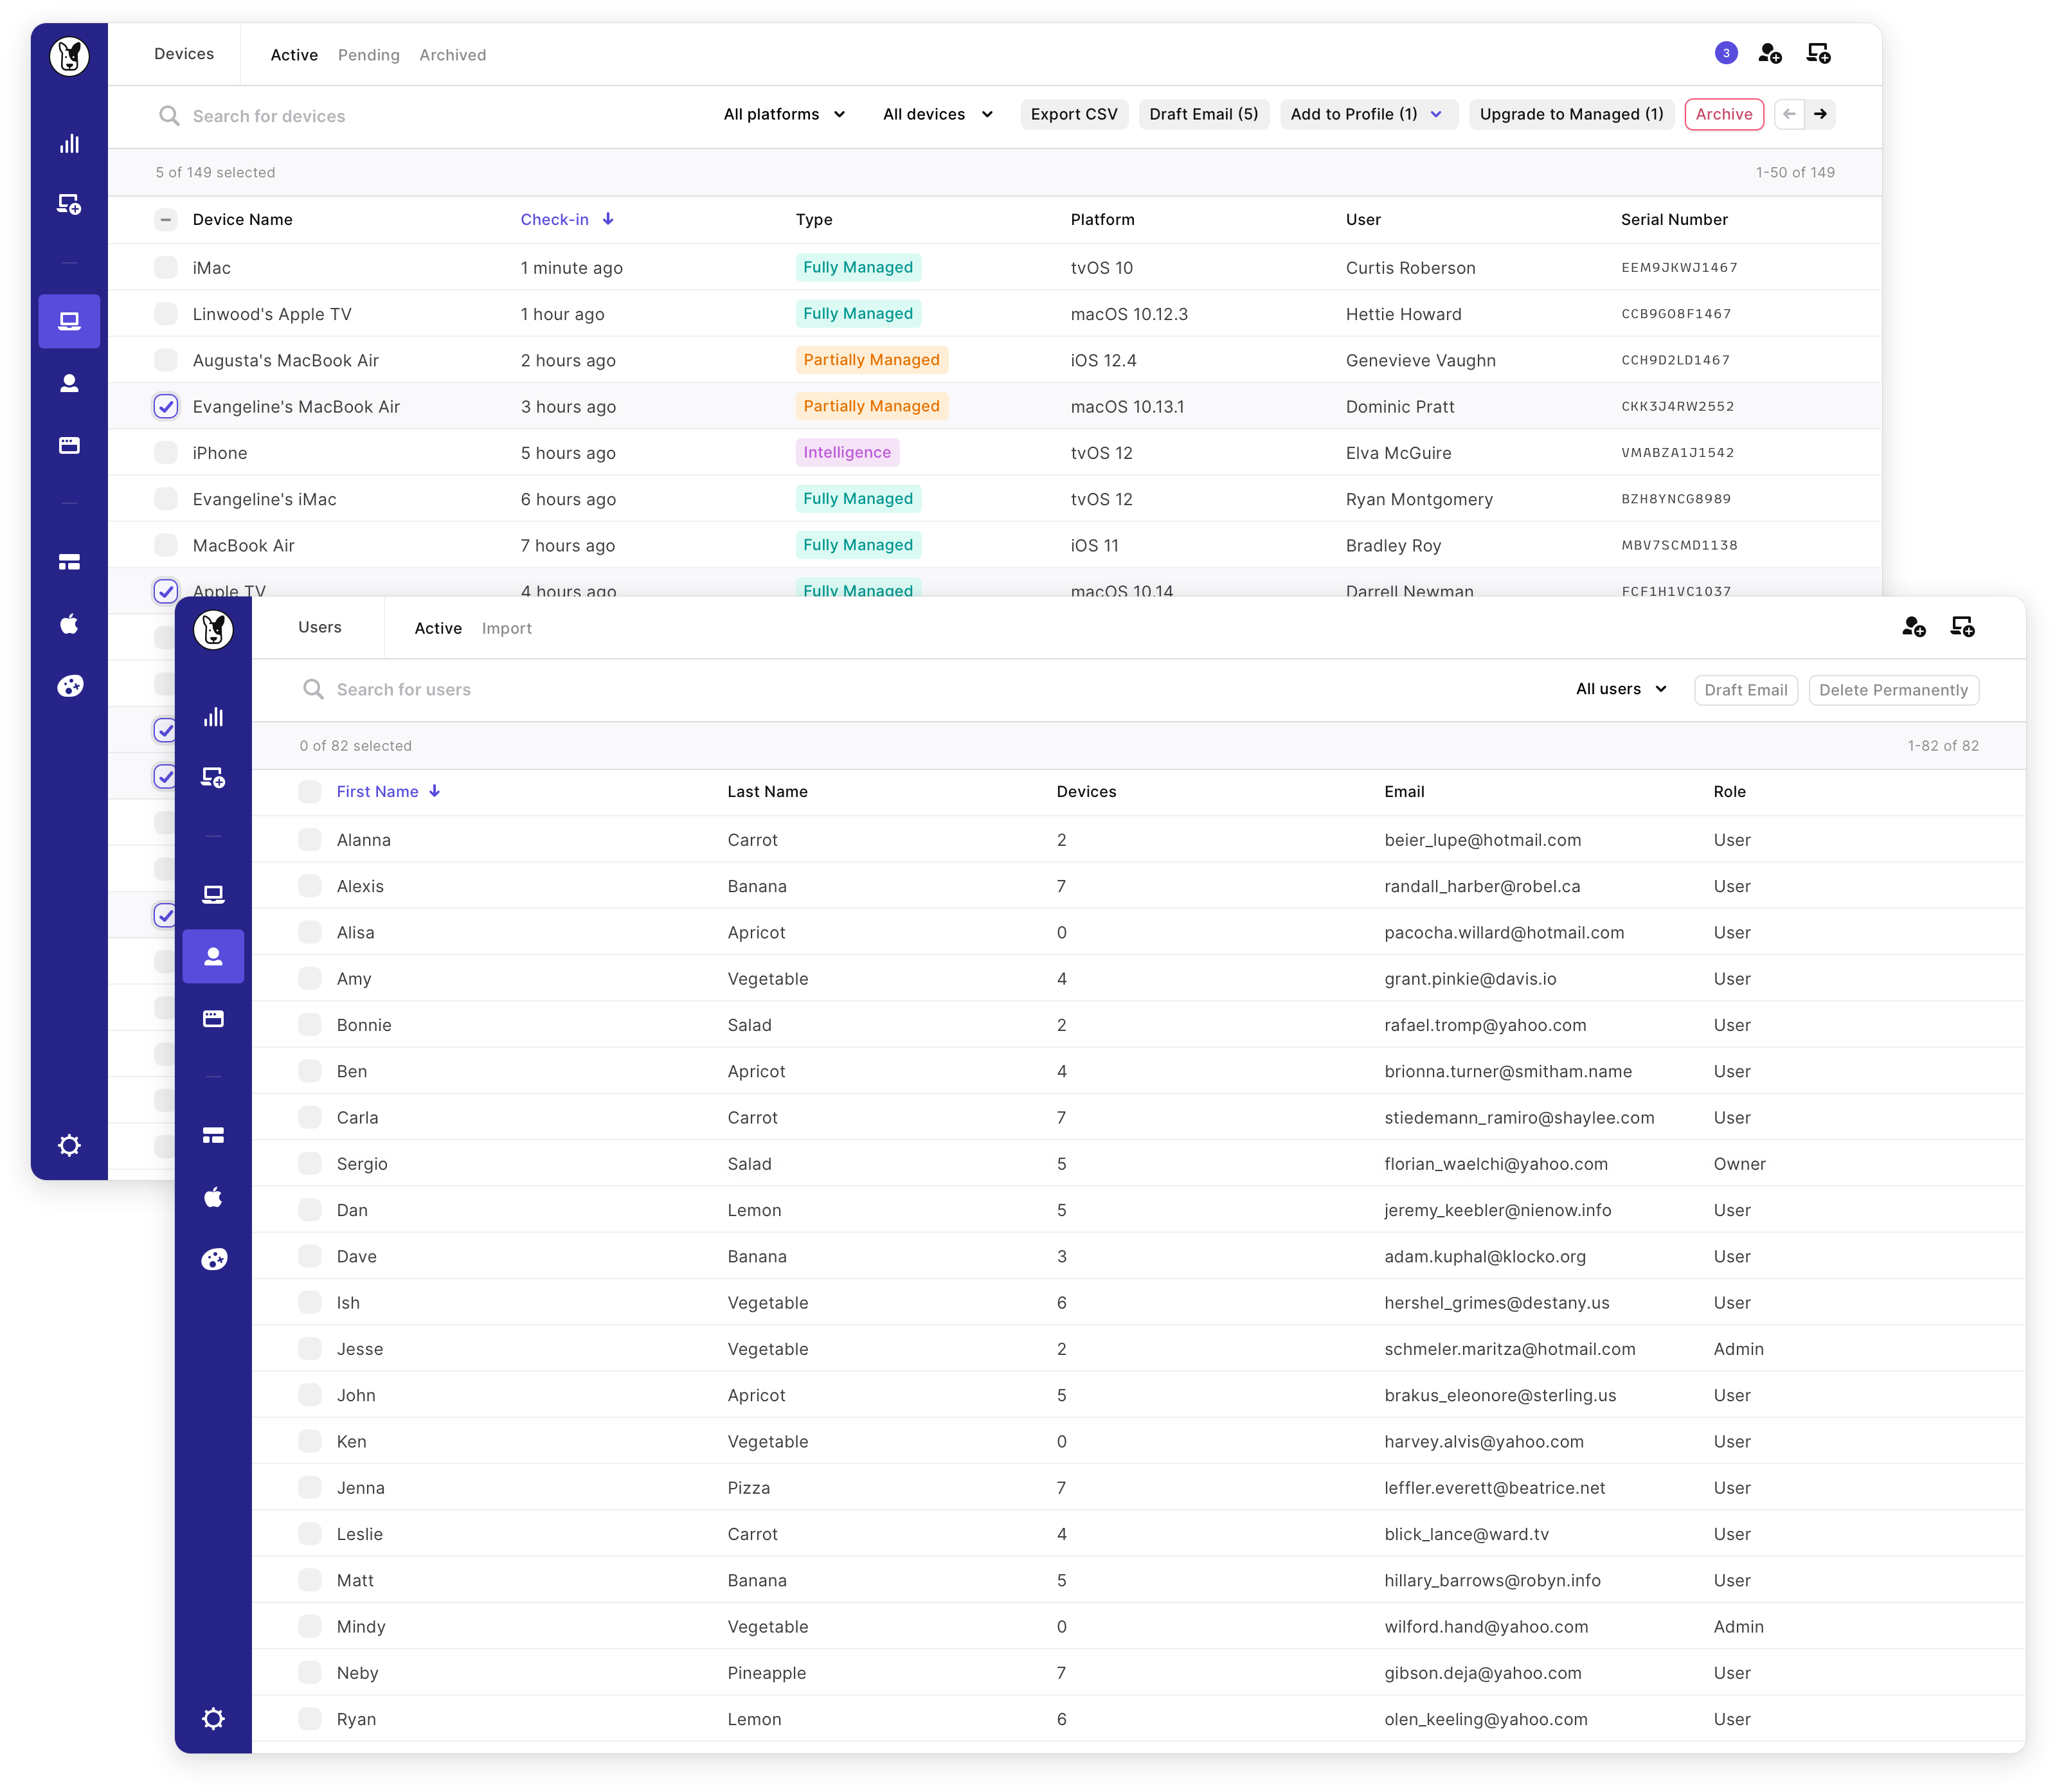The width and height of the screenshot is (2057, 1792).
Task: Check the iMac device row checkbox
Action: tap(166, 267)
